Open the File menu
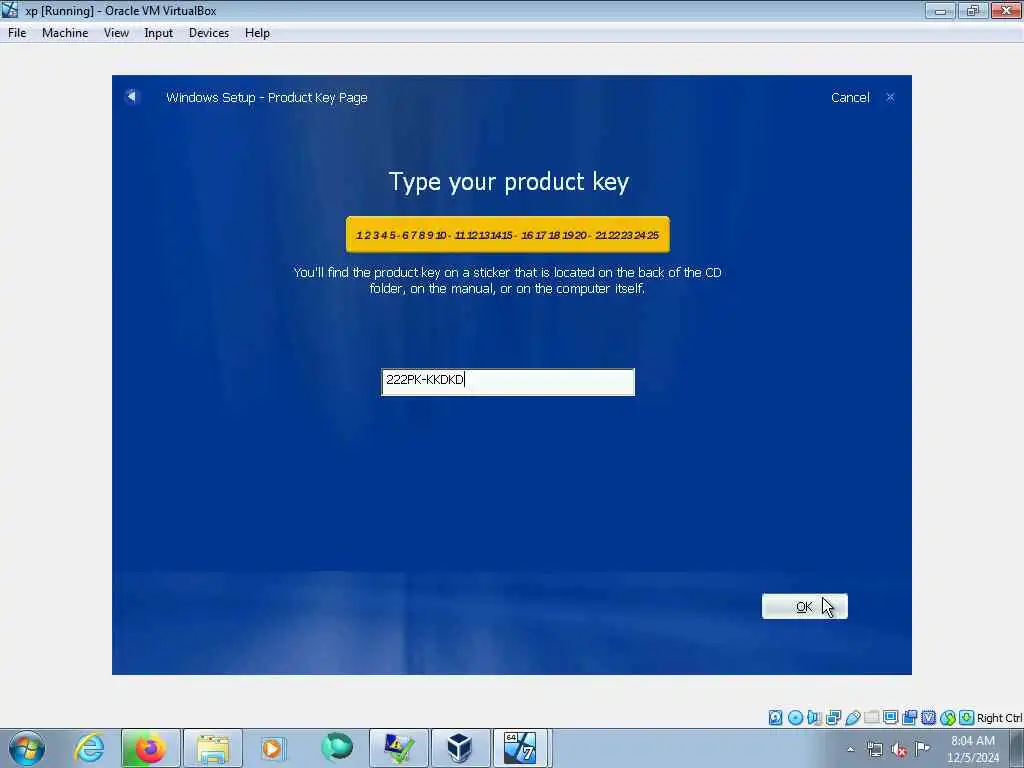Viewport: 1024px width, 768px height. (17, 33)
